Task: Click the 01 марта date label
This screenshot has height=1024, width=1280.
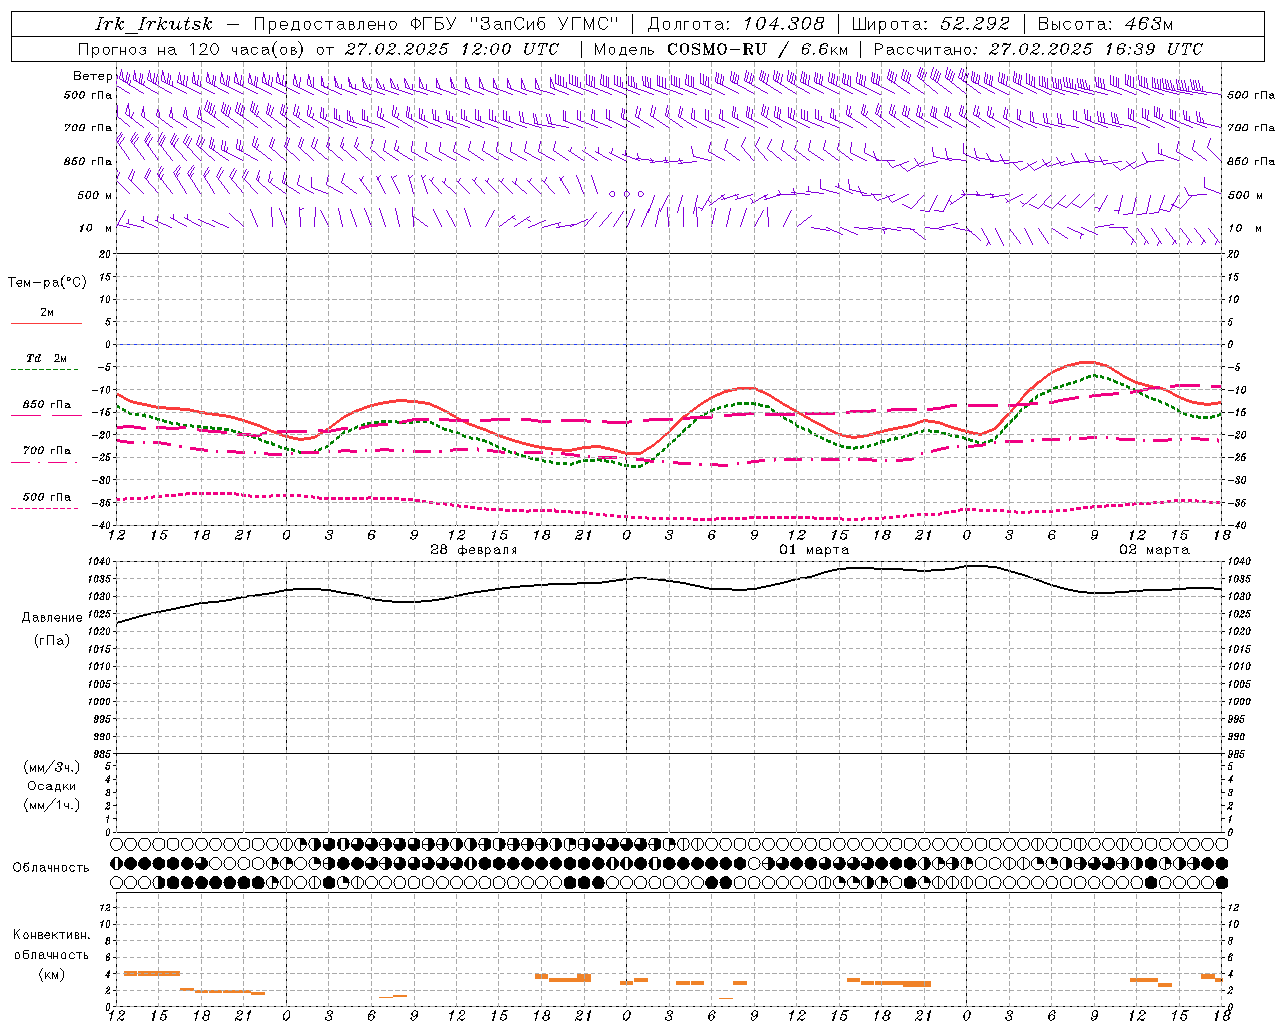Action: [814, 550]
